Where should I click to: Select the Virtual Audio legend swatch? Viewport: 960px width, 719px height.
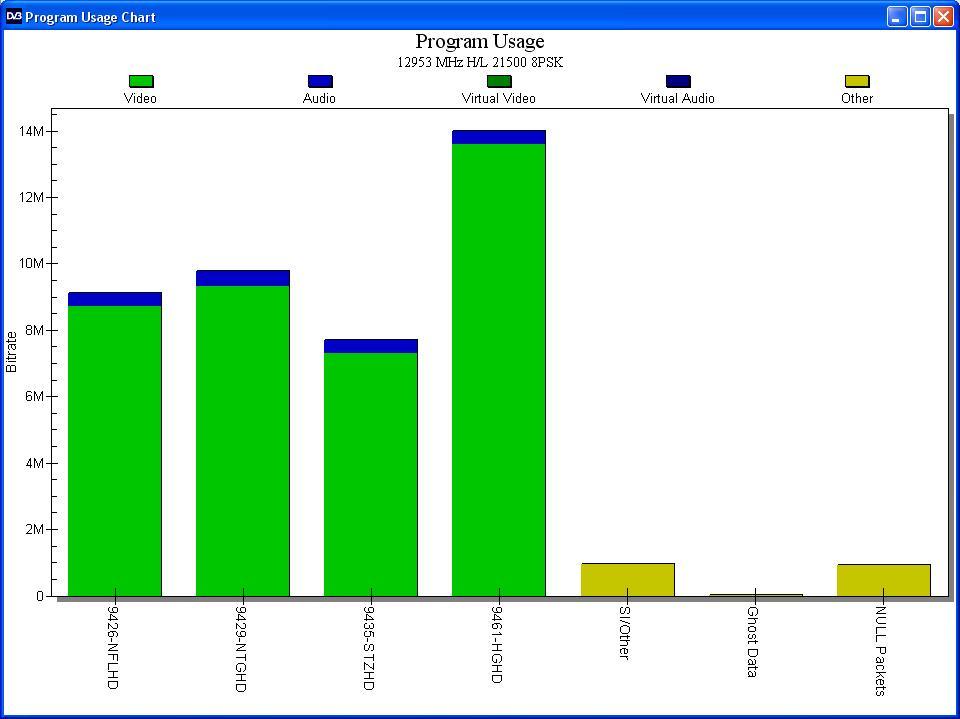click(678, 81)
